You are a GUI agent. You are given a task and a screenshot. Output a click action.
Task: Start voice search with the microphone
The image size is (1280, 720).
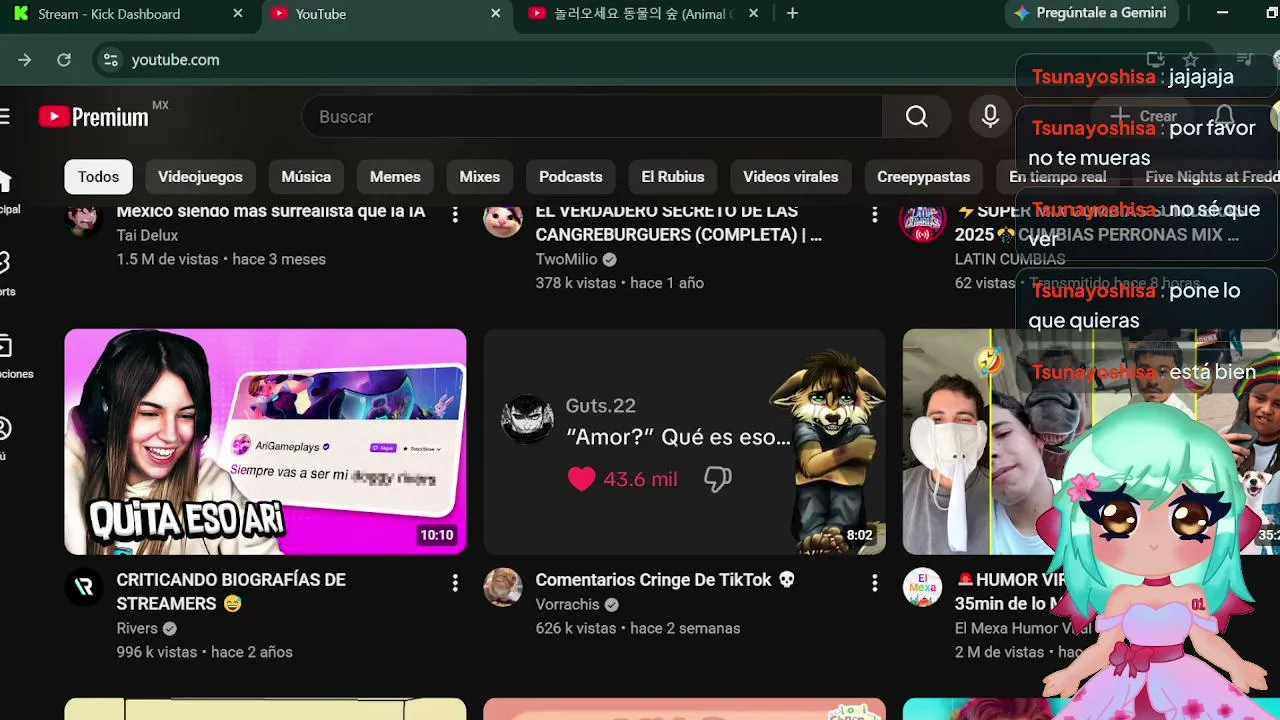[990, 117]
